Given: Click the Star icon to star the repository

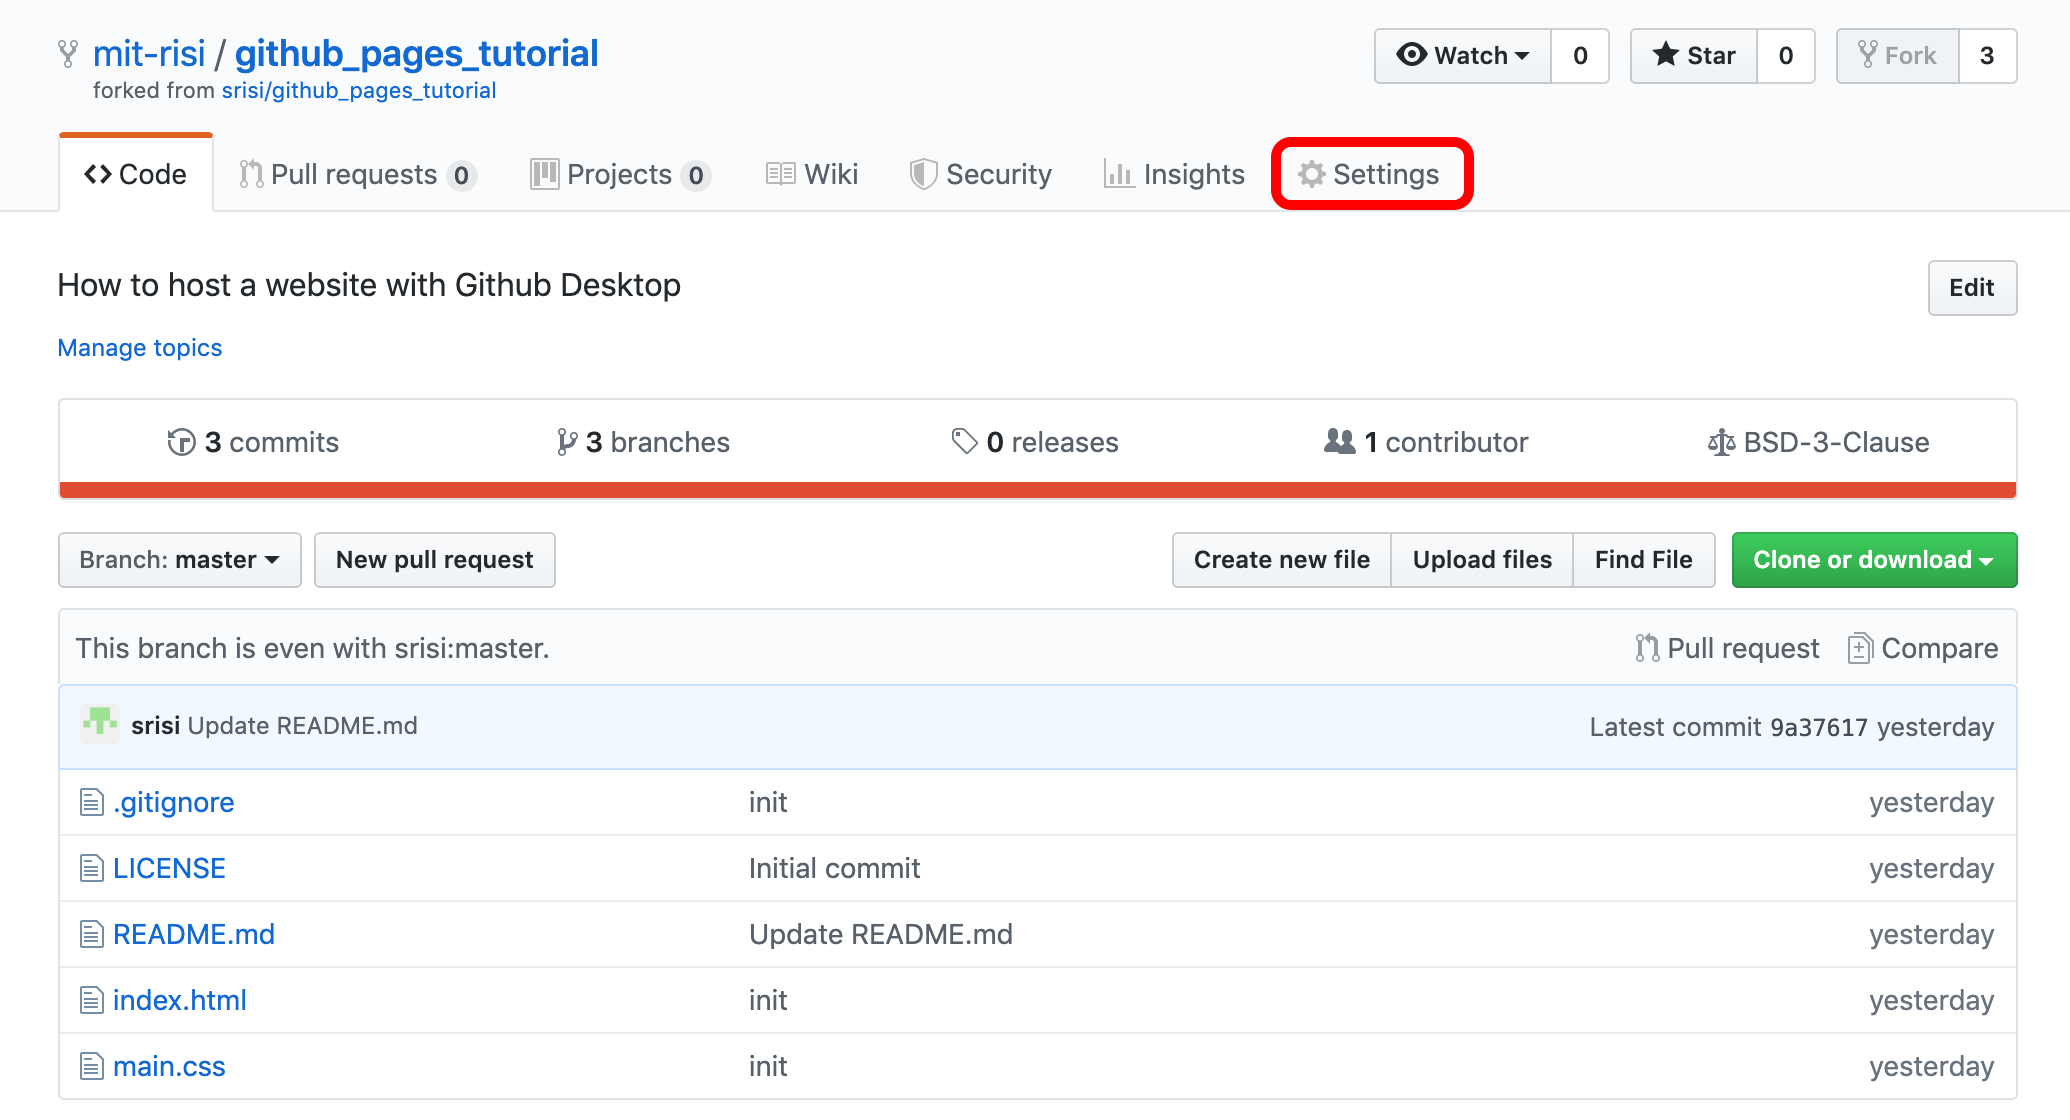Looking at the screenshot, I should pyautogui.click(x=1666, y=56).
